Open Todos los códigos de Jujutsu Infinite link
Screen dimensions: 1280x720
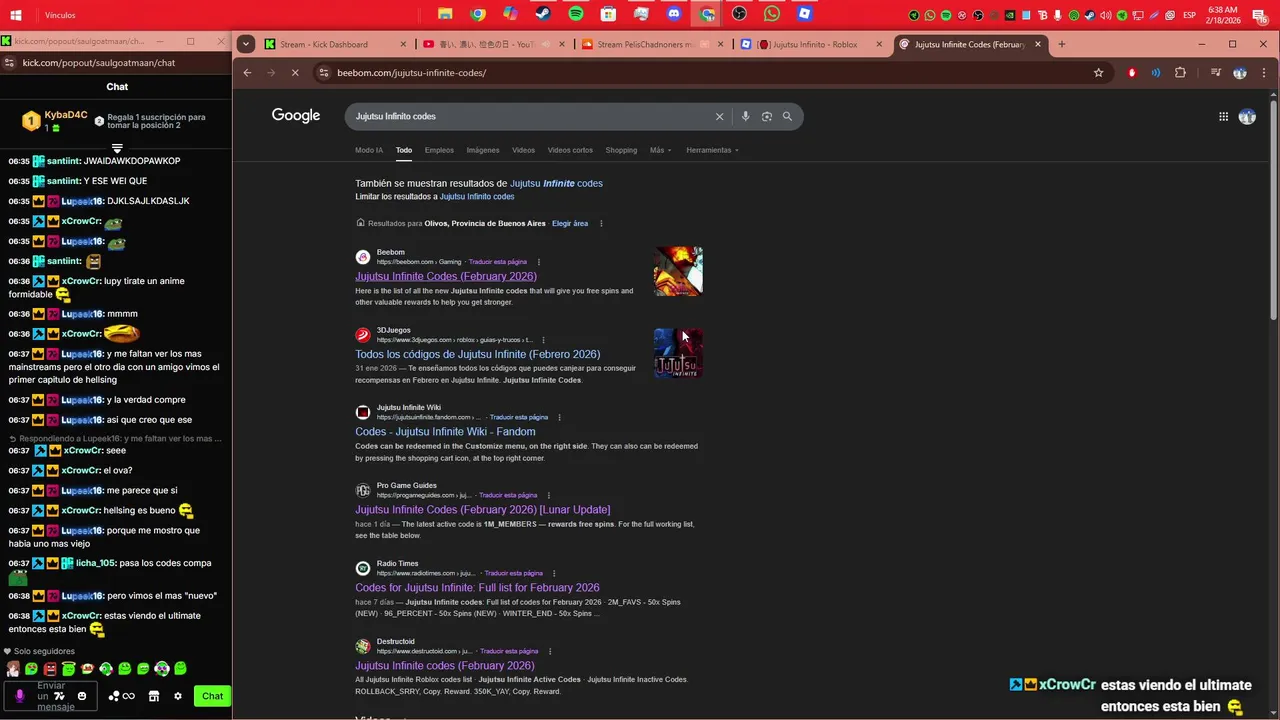click(478, 354)
